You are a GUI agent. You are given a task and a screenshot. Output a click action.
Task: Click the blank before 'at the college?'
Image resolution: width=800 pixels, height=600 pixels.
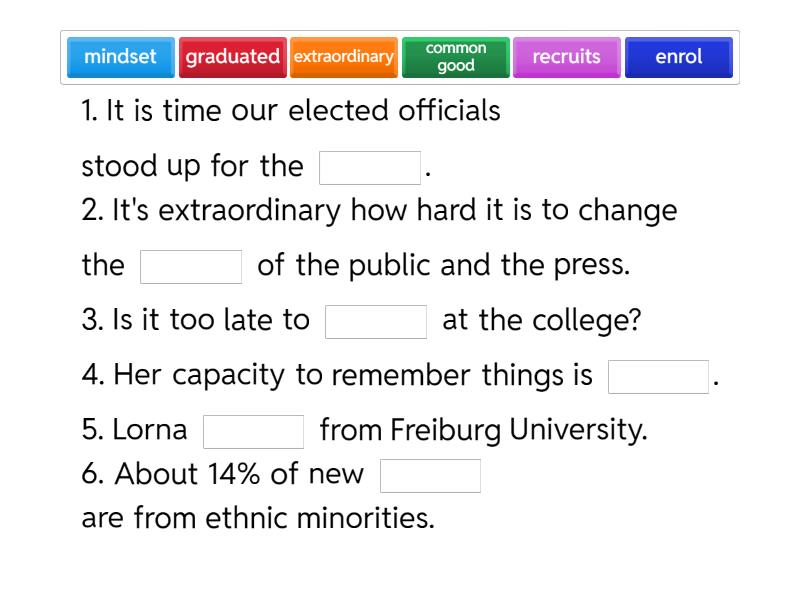[376, 322]
